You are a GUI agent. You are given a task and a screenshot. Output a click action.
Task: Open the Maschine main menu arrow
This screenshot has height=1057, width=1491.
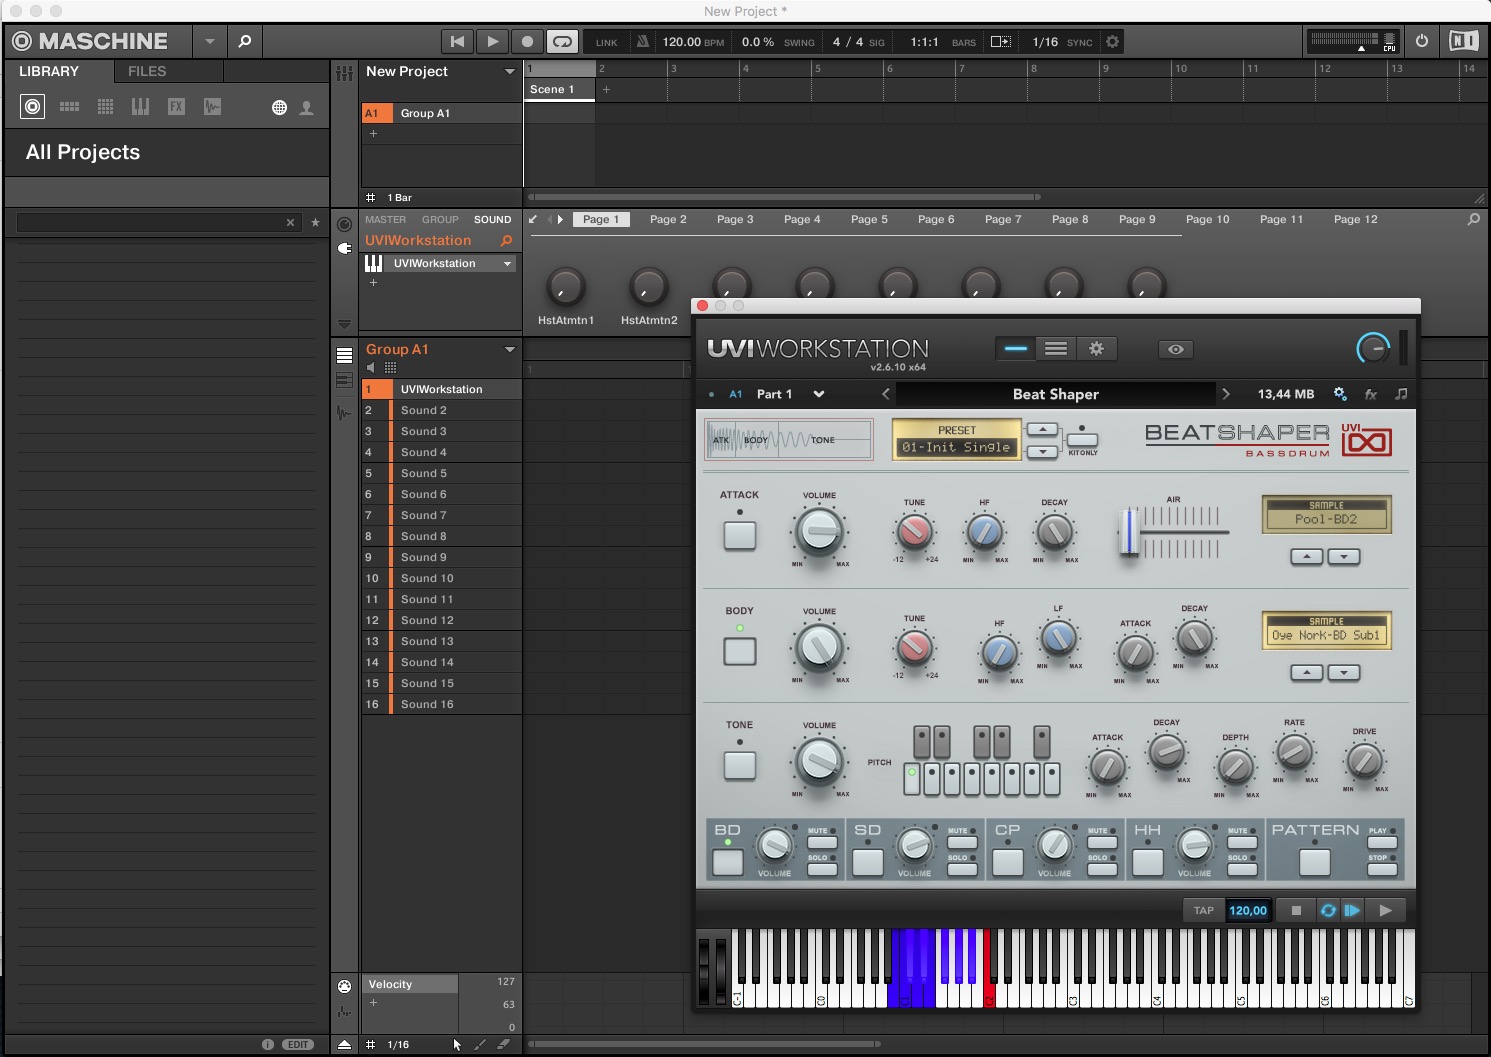click(x=209, y=41)
